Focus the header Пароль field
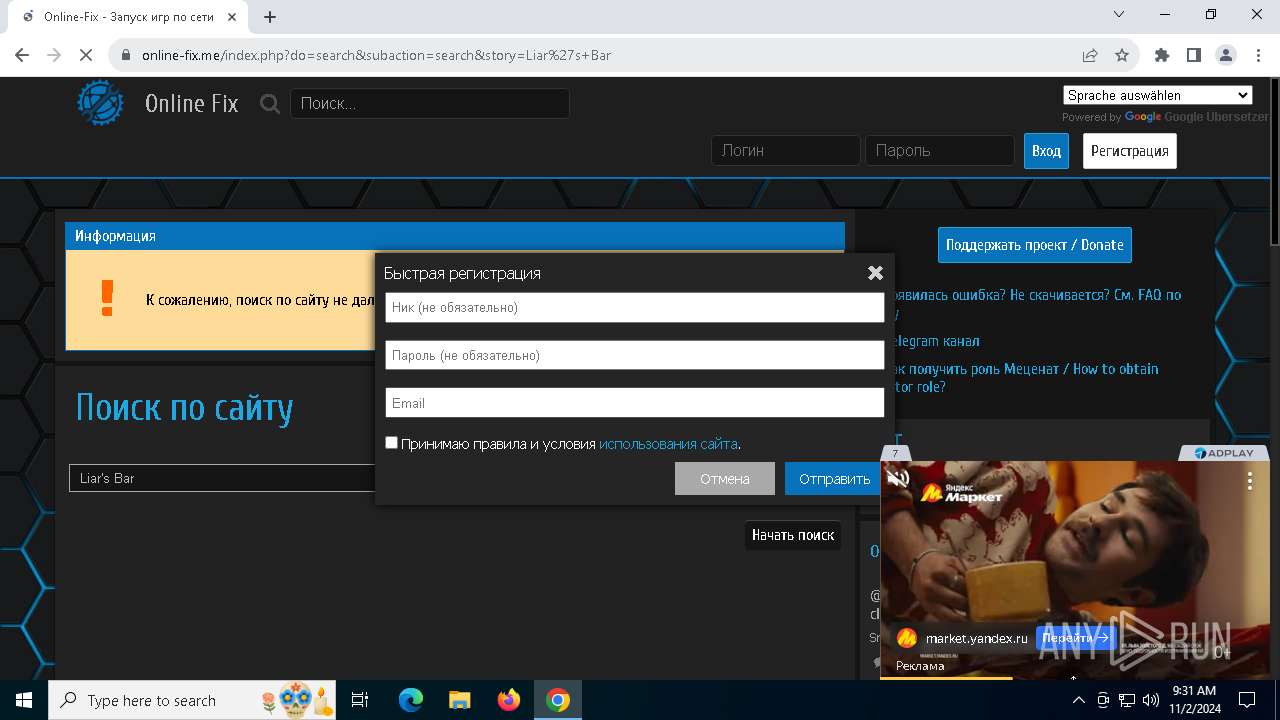This screenshot has height=720, width=1280. tap(940, 151)
